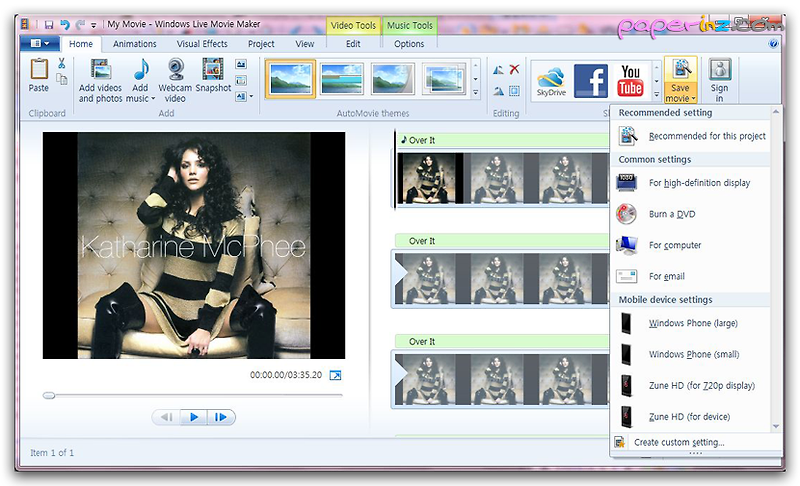The width and height of the screenshot is (800, 486).
Task: Open the Video Tools Edit tab
Action: tap(353, 44)
